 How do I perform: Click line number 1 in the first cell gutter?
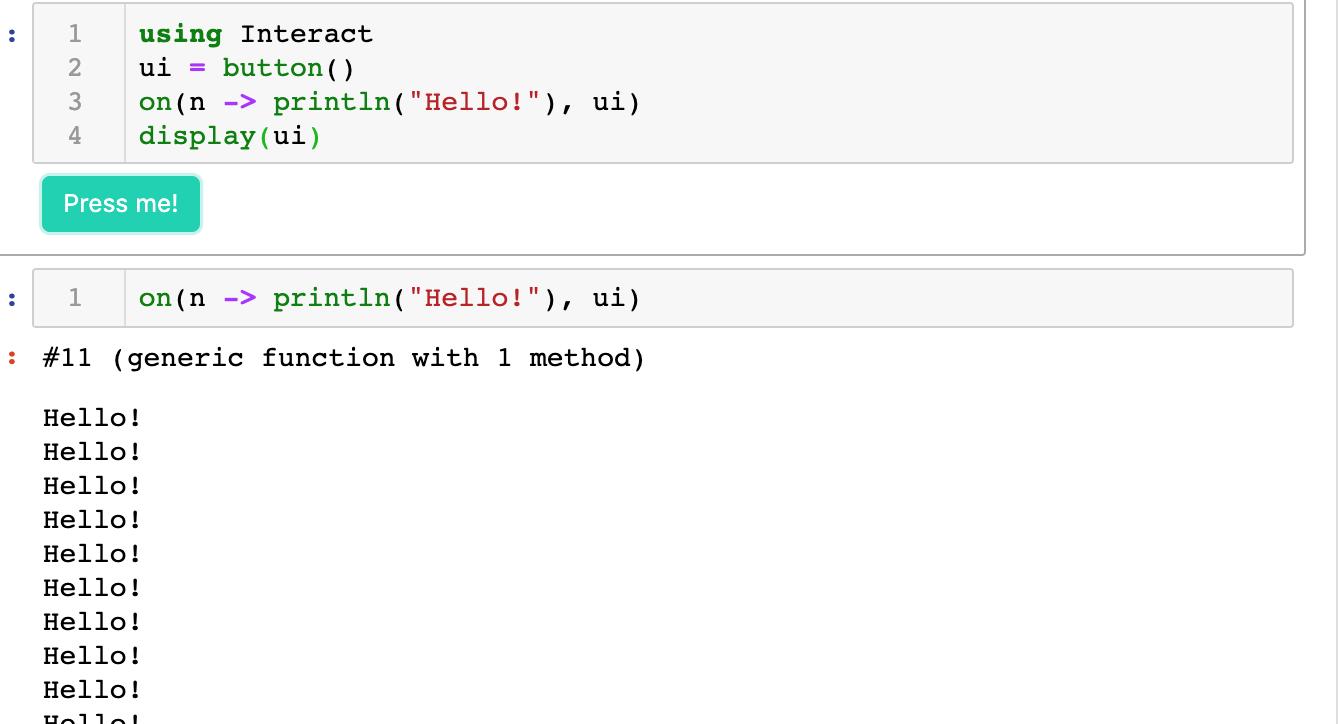pyautogui.click(x=75, y=34)
